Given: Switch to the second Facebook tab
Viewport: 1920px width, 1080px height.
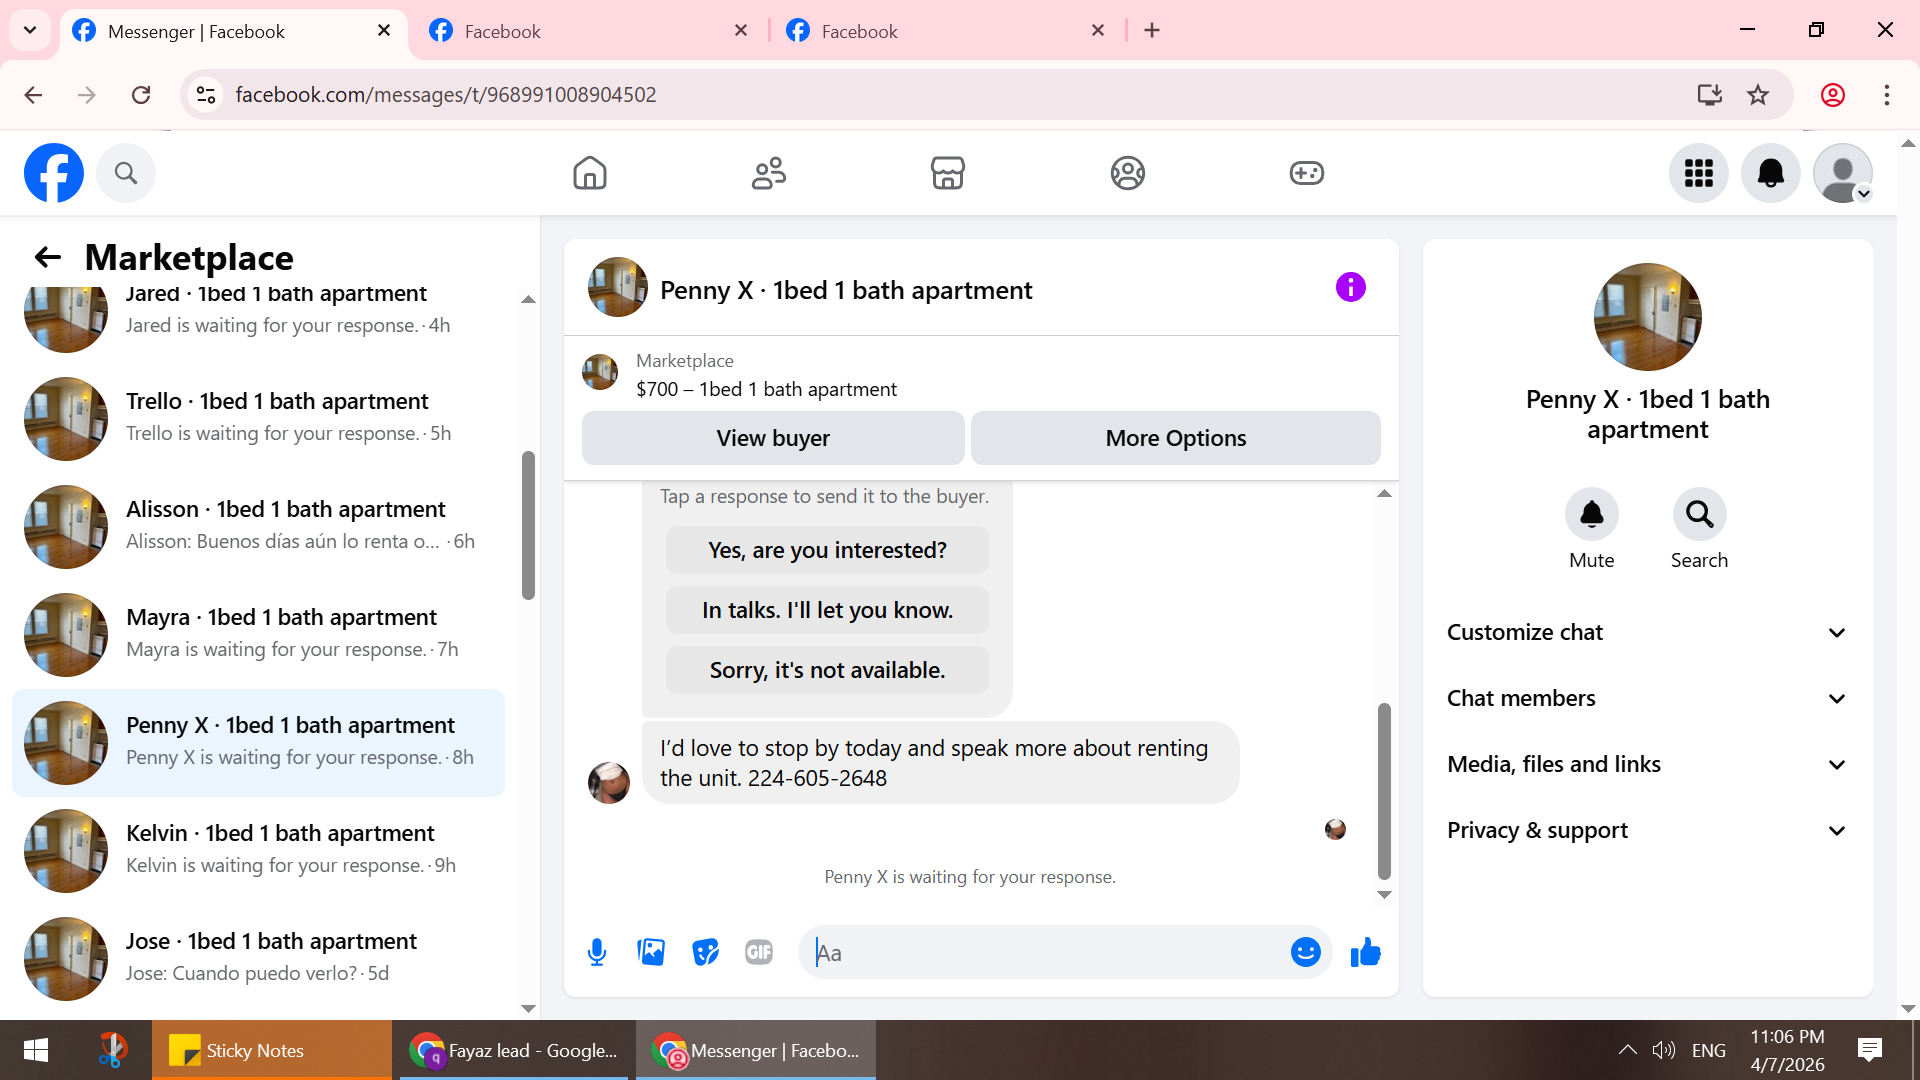Looking at the screenshot, I should [590, 31].
